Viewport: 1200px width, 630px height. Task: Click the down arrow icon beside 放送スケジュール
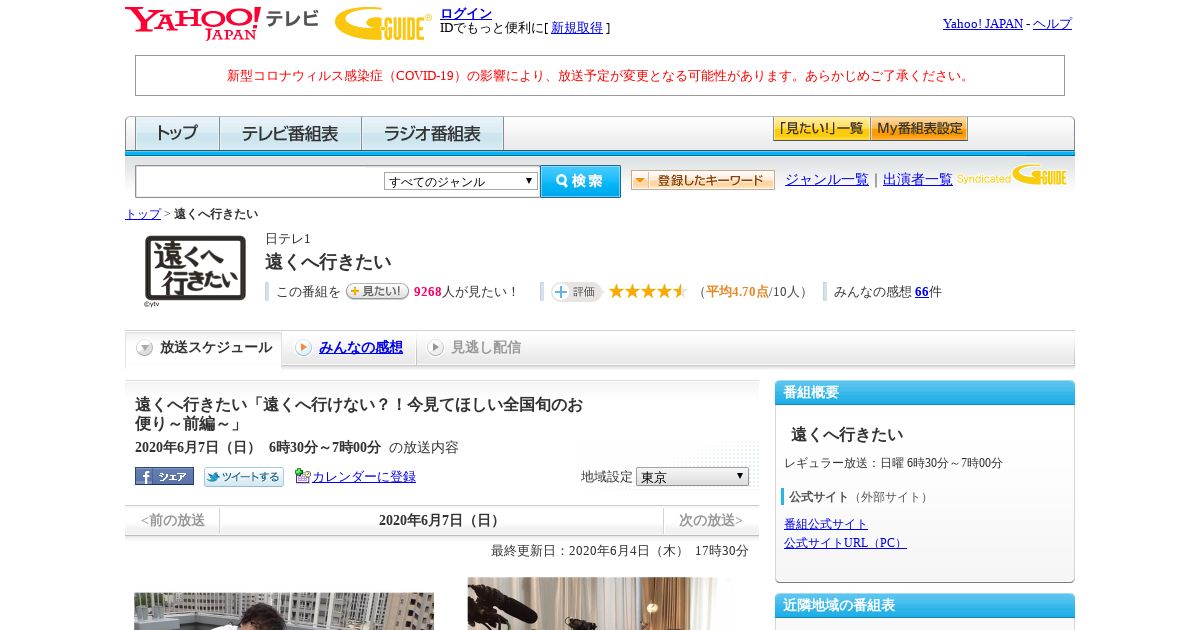tap(145, 348)
